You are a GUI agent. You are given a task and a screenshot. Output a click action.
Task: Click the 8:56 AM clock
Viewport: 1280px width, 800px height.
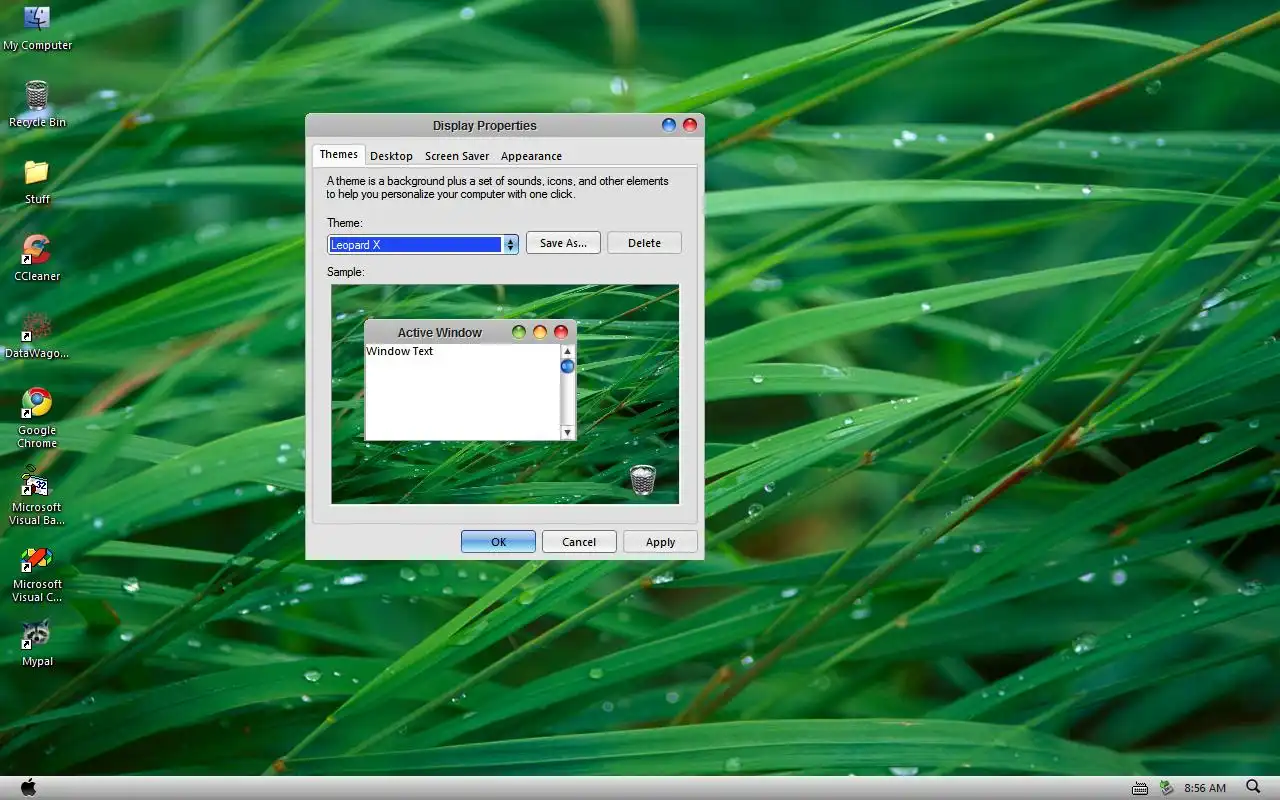pos(1205,788)
